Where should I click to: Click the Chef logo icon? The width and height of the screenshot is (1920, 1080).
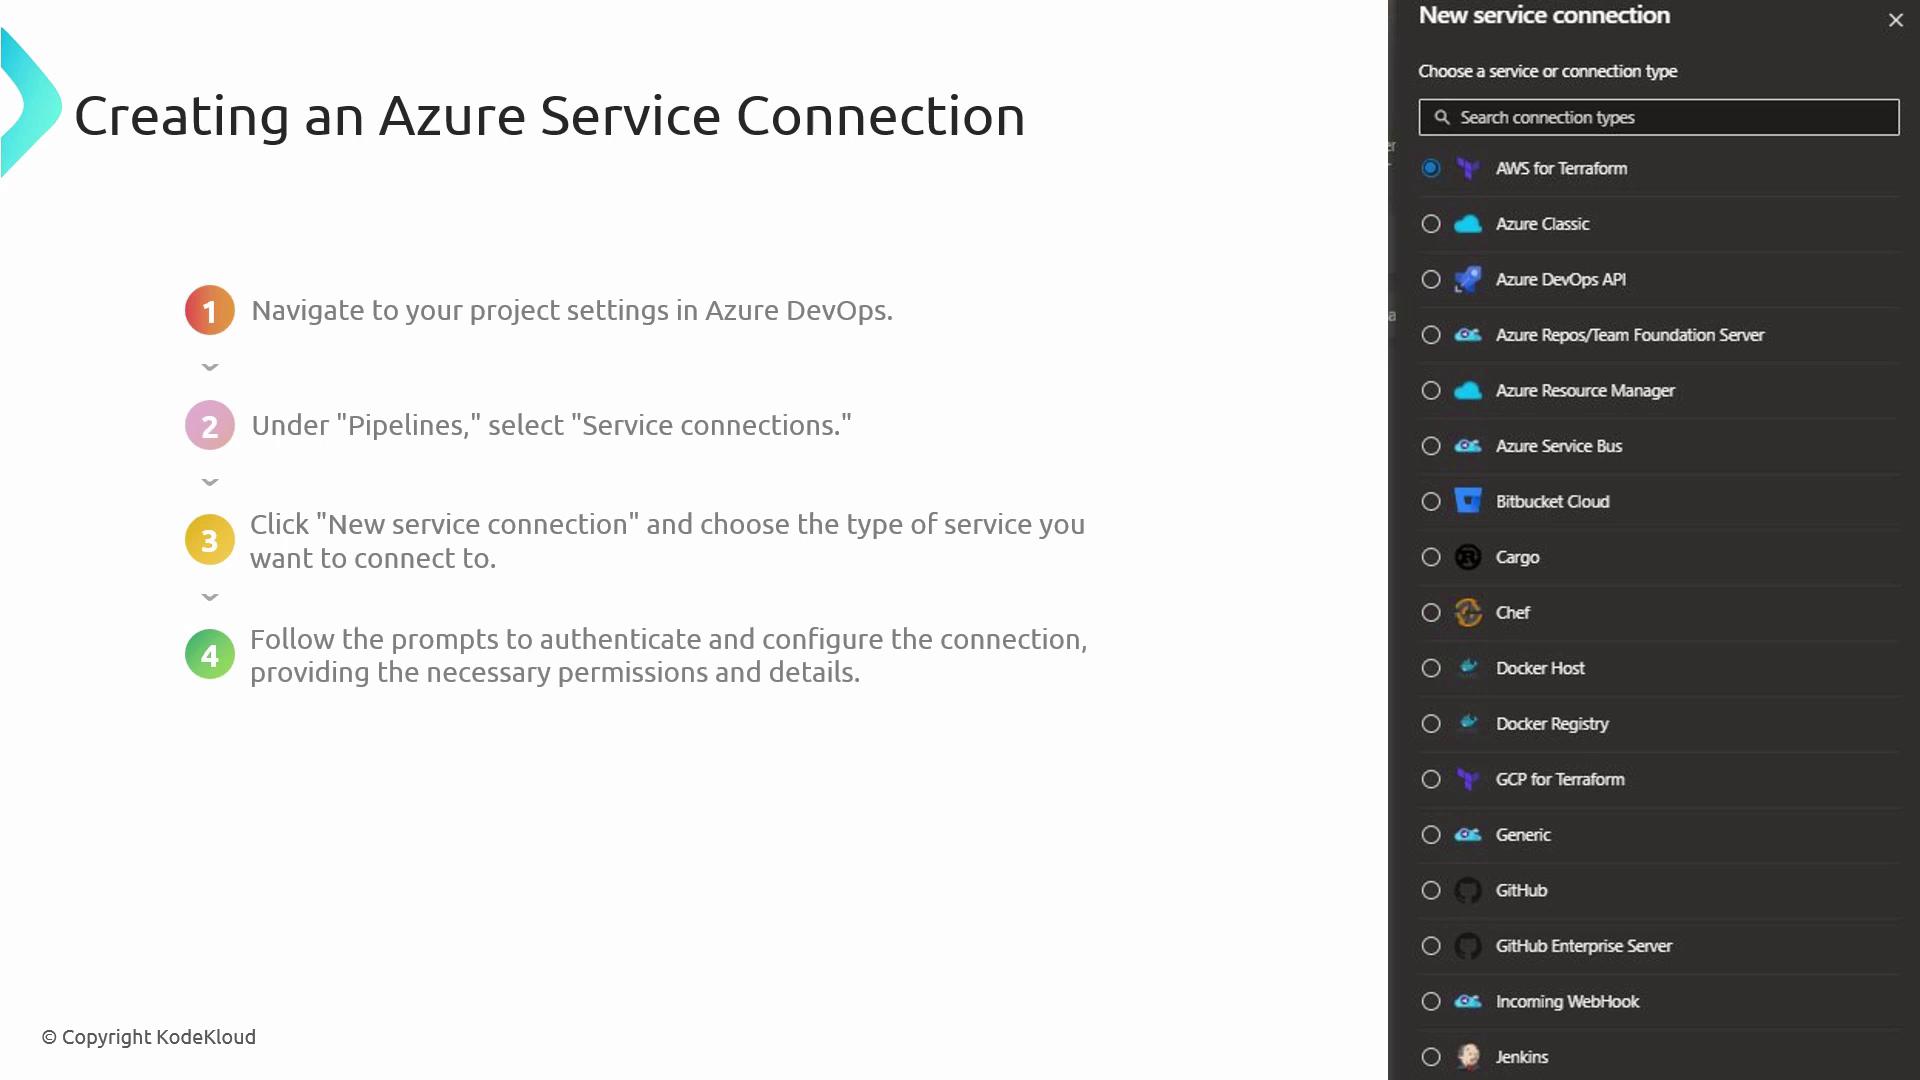(x=1467, y=612)
